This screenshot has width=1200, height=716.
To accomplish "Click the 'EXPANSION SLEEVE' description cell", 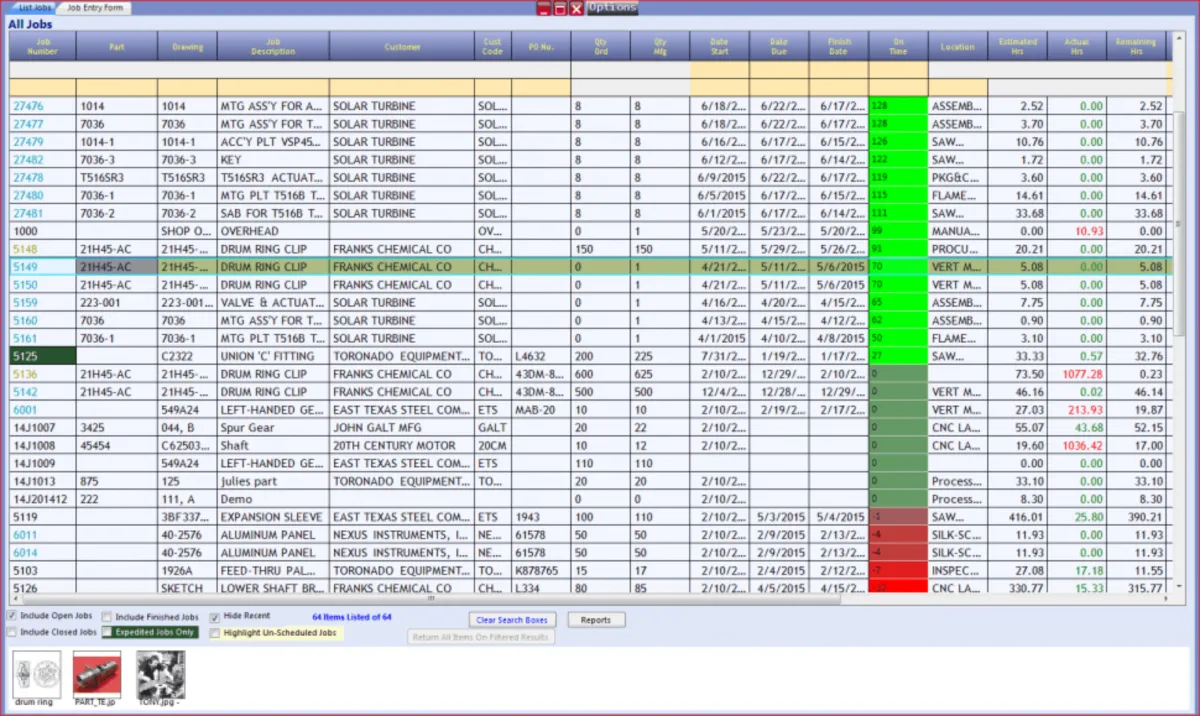I will 273,517.
